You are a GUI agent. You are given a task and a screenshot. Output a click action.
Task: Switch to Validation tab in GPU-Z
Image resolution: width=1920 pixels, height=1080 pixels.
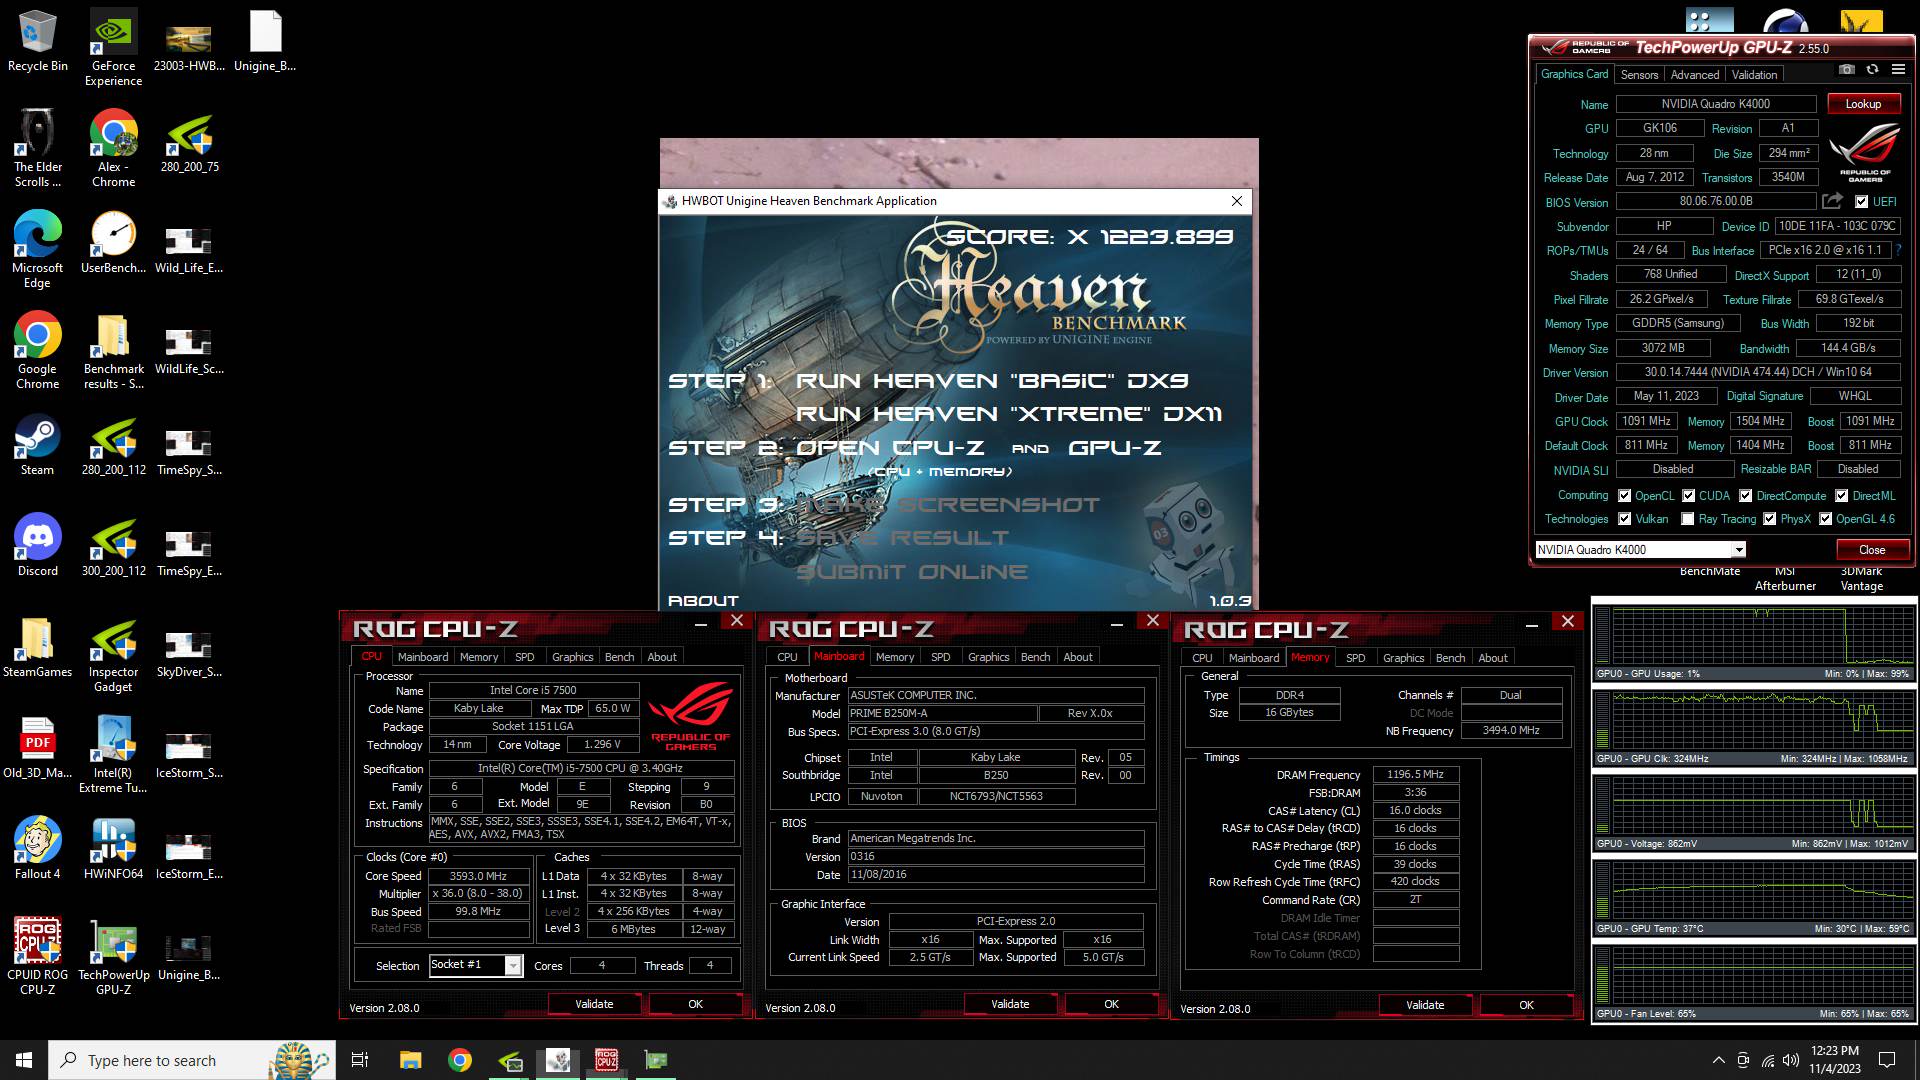[x=1754, y=75]
